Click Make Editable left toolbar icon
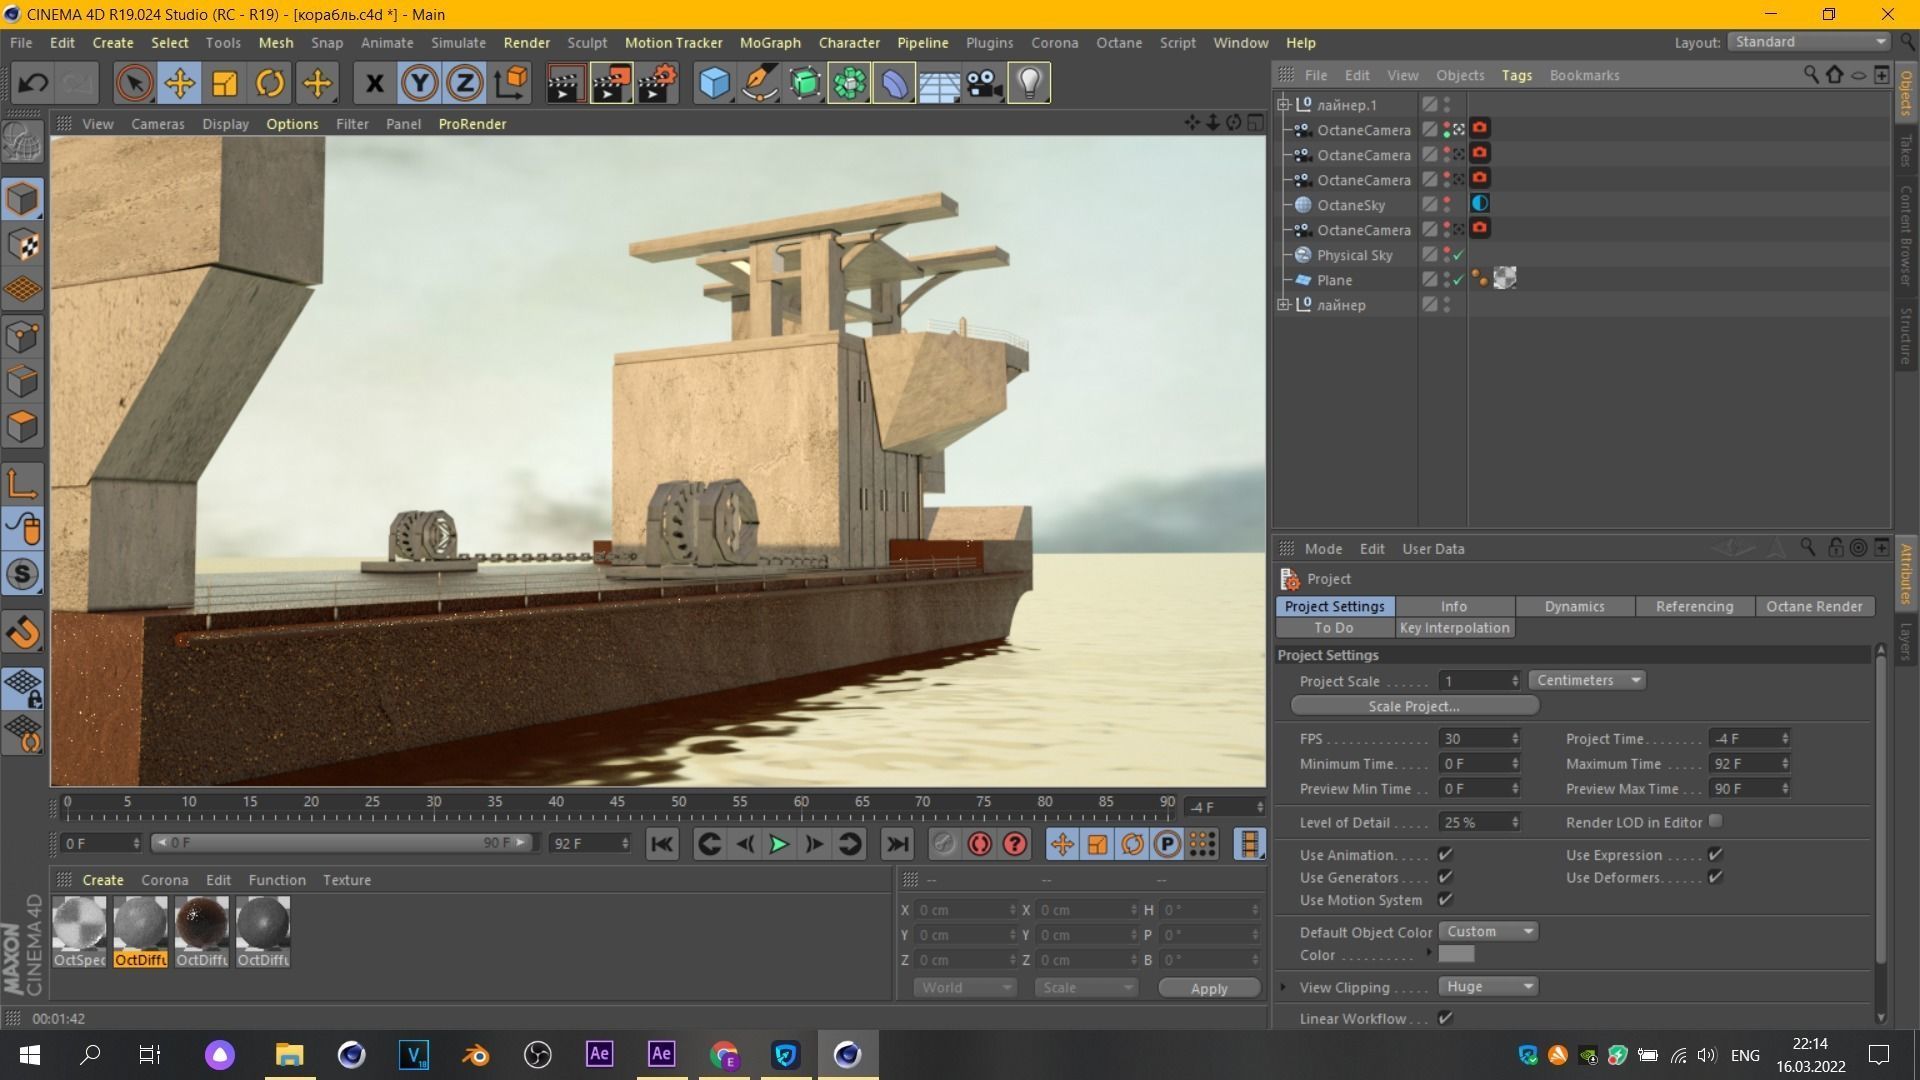The width and height of the screenshot is (1920, 1080). point(23,141)
